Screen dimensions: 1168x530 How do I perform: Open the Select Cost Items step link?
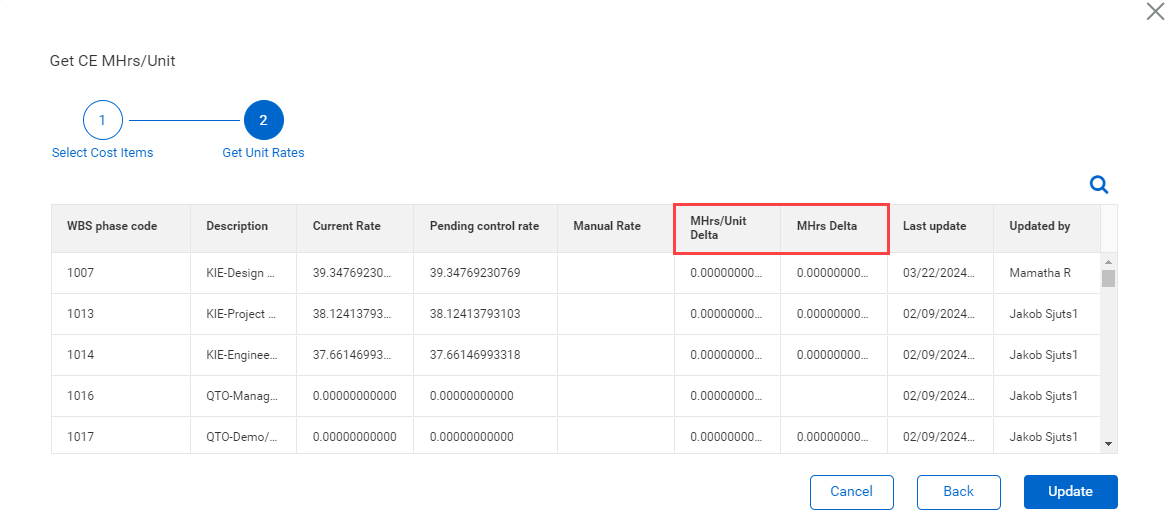[x=102, y=153]
